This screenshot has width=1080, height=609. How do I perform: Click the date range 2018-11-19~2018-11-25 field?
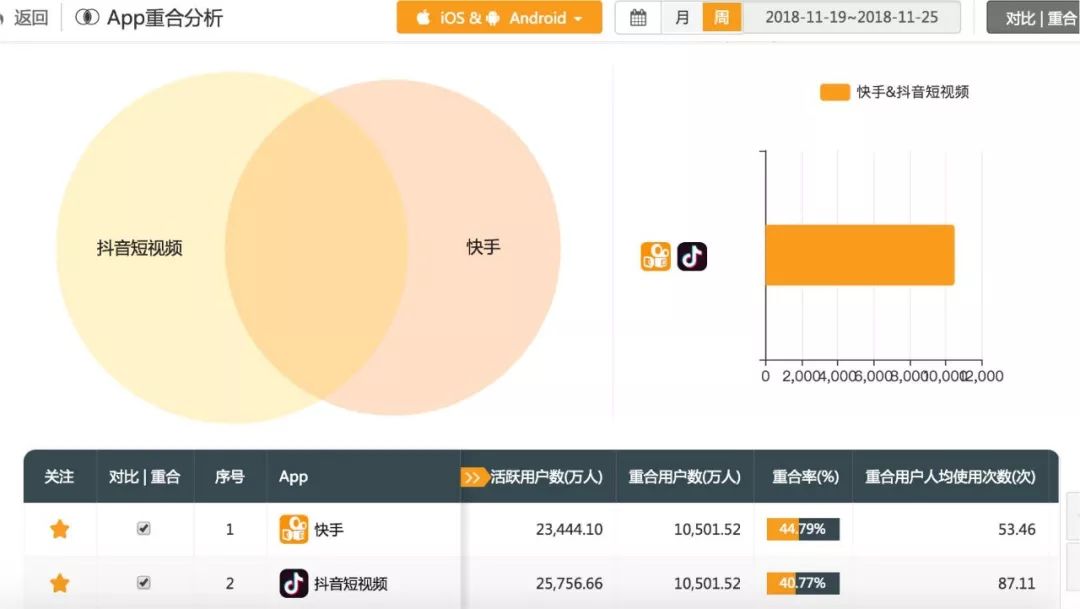(851, 17)
